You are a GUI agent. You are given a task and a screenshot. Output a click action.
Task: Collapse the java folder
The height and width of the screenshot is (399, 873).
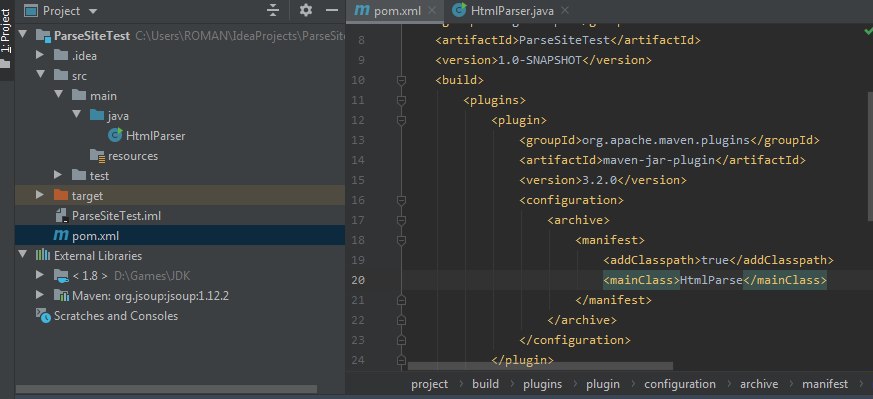(76, 115)
